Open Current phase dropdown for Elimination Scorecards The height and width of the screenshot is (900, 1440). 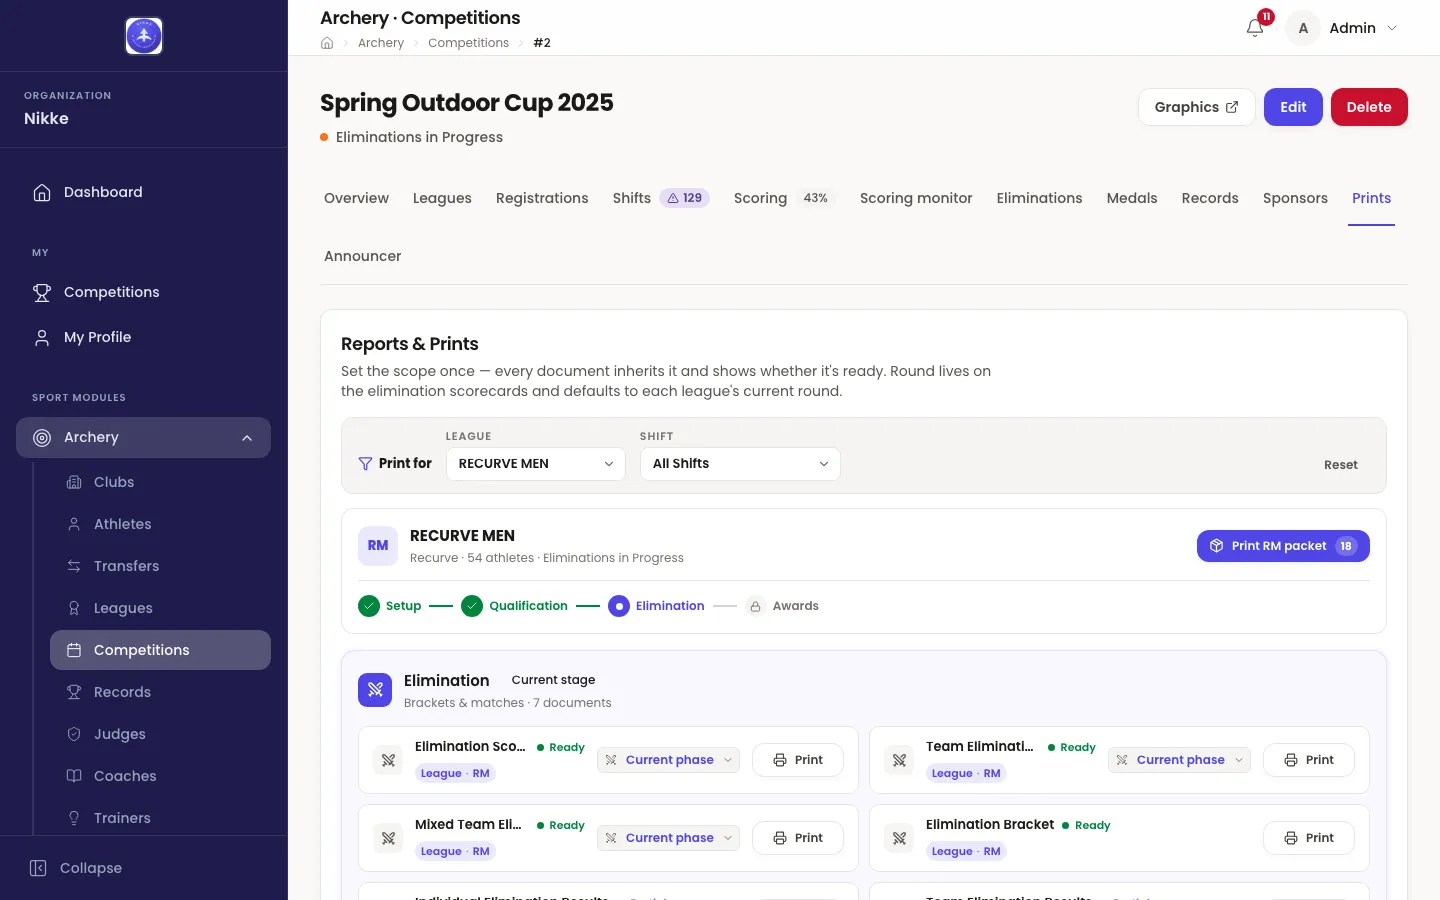click(x=669, y=760)
